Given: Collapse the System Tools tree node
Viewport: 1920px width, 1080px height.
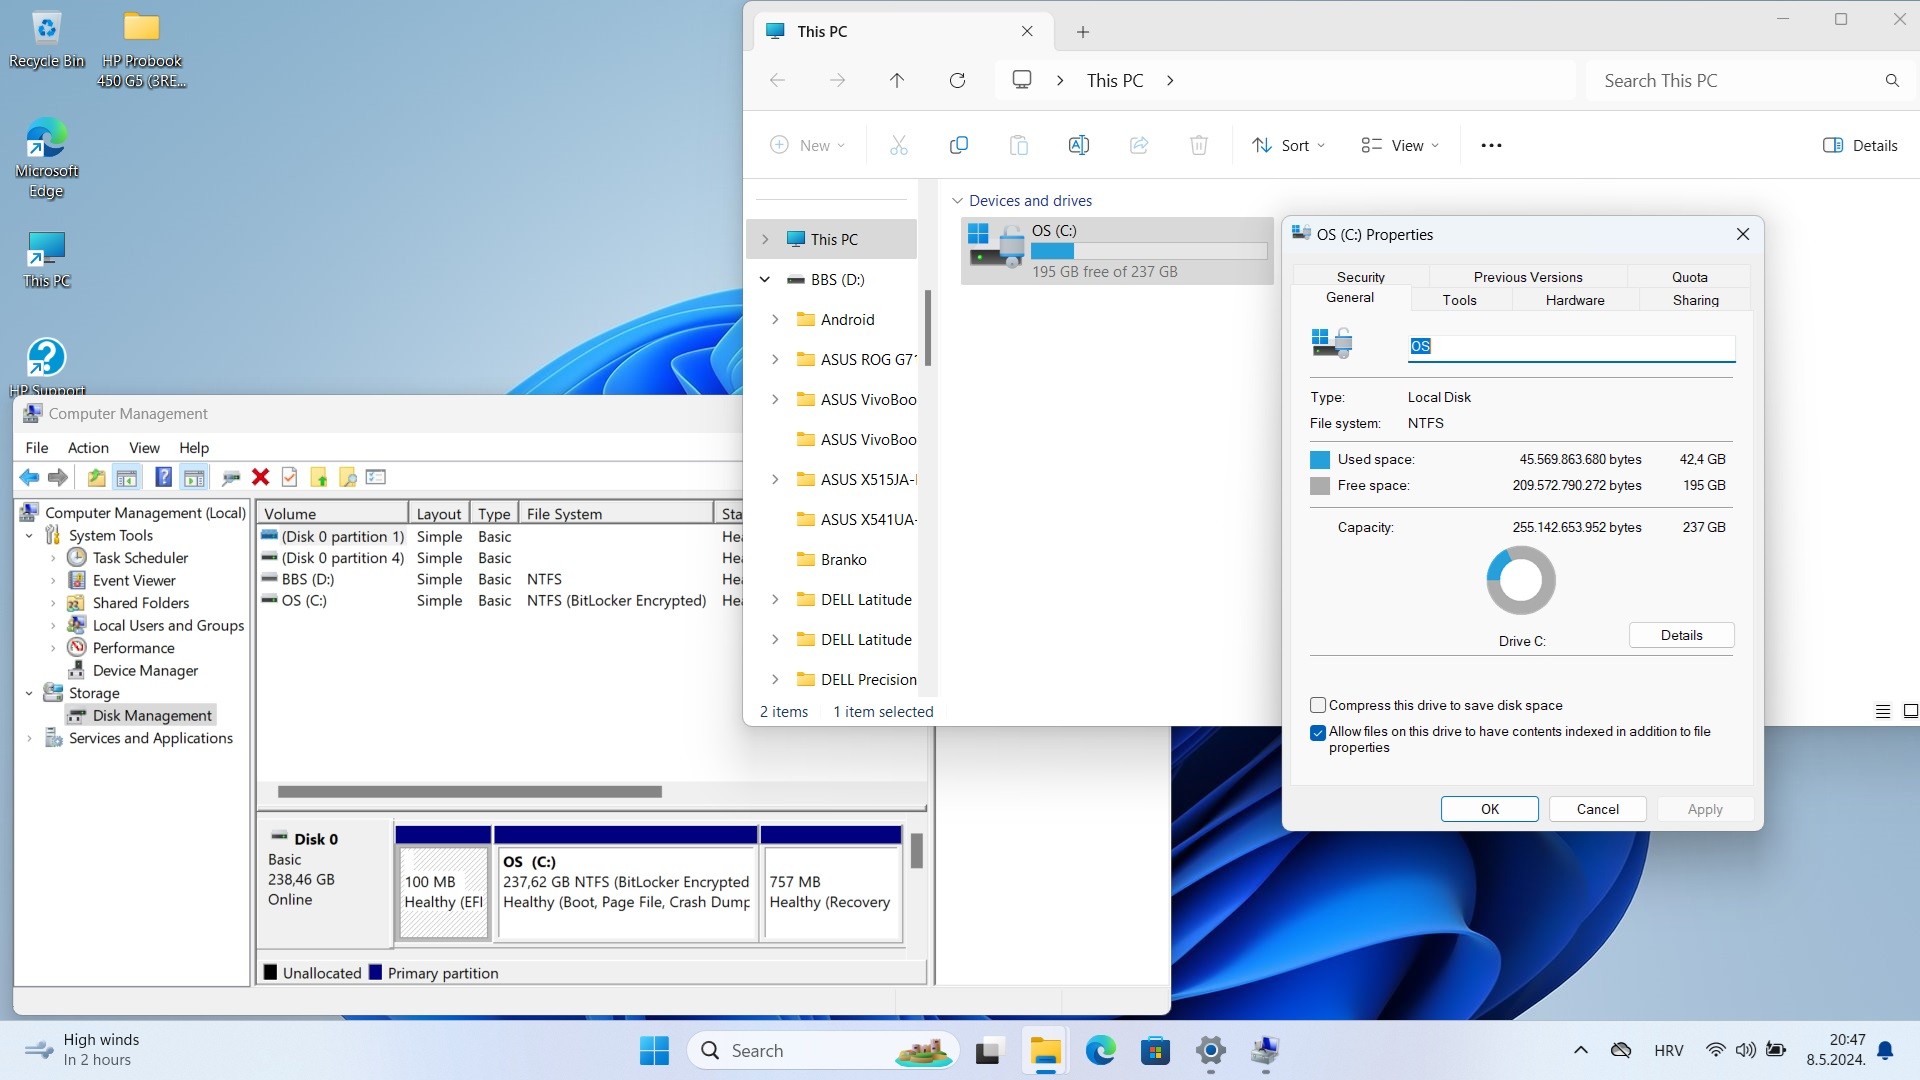Looking at the screenshot, I should tap(29, 536).
